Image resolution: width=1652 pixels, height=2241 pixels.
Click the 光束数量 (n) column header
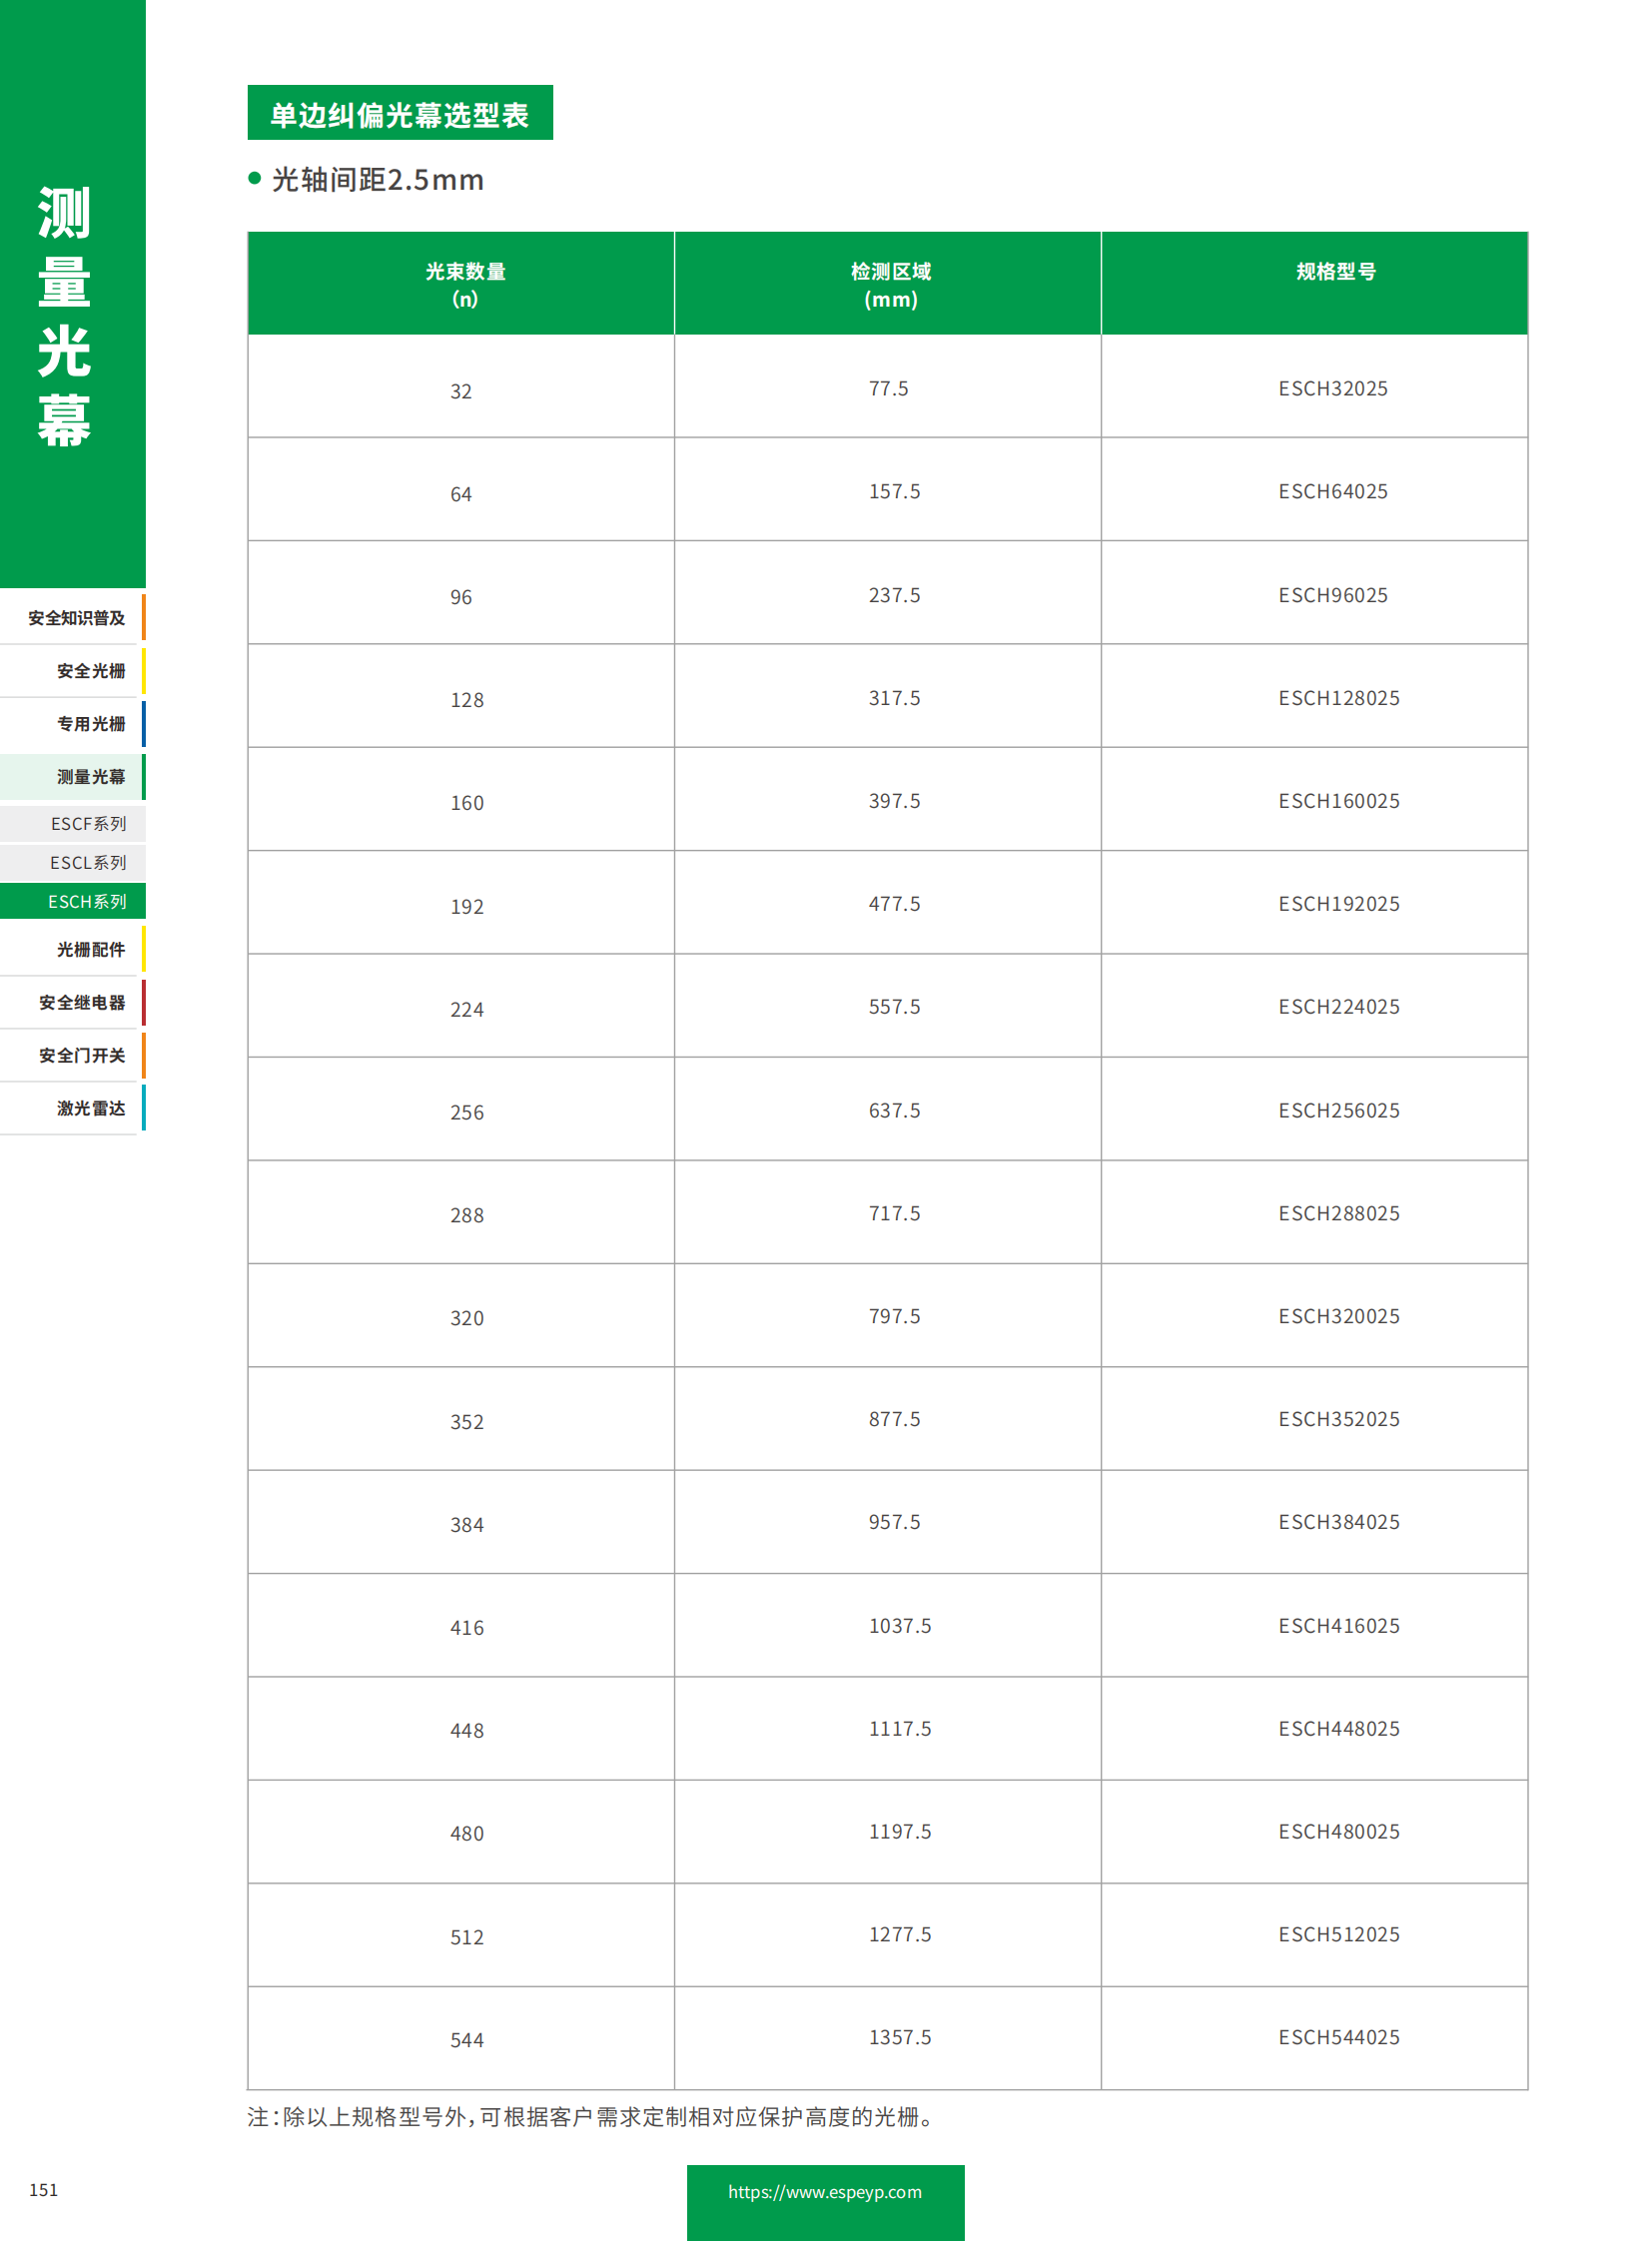pos(465,284)
